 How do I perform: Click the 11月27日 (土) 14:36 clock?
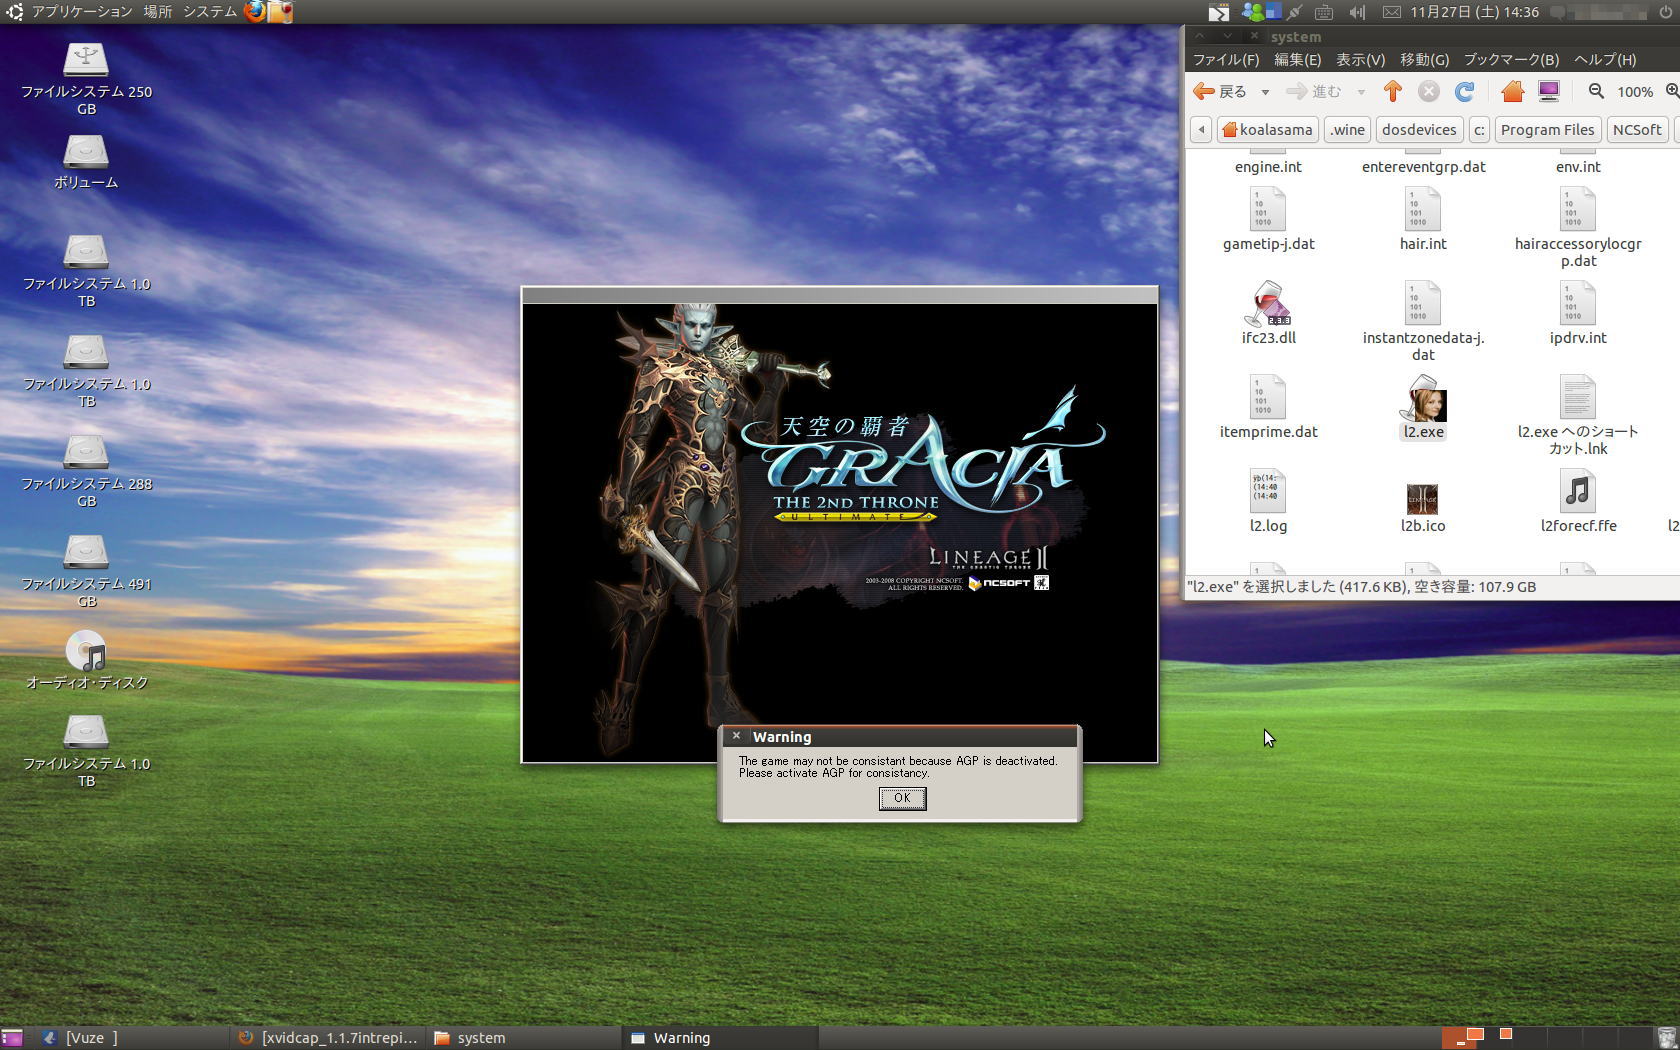[x=1474, y=12]
